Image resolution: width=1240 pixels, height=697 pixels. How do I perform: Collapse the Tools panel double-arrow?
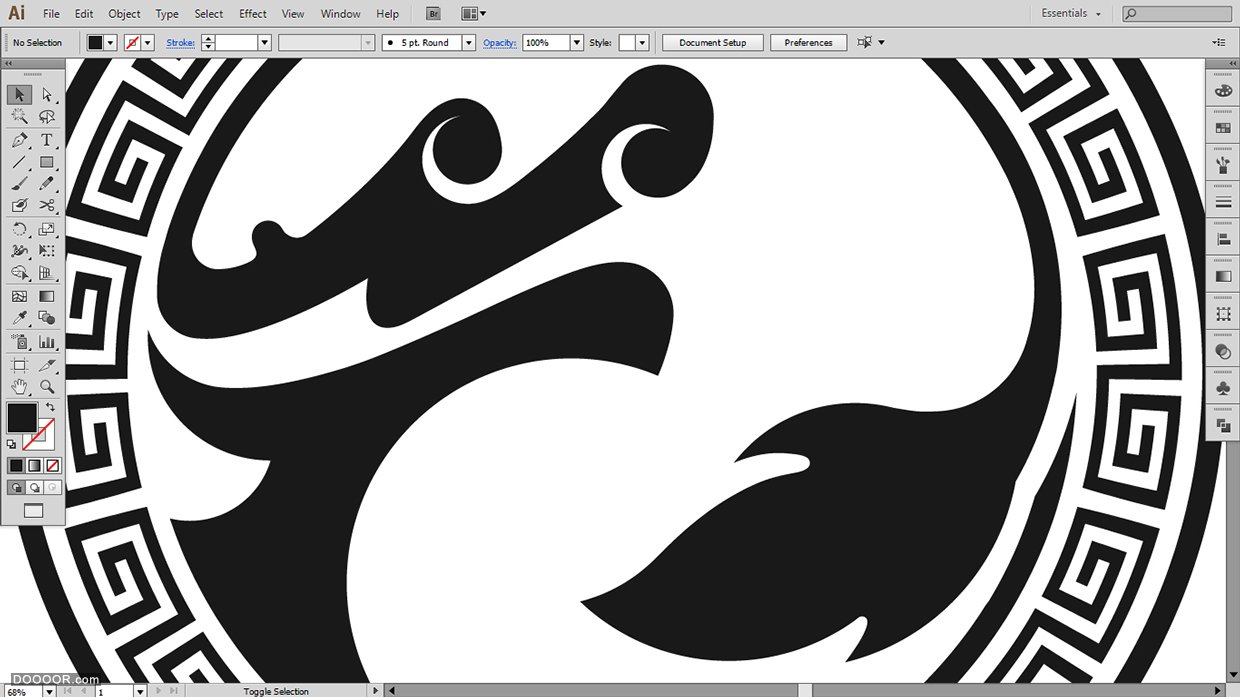9,63
